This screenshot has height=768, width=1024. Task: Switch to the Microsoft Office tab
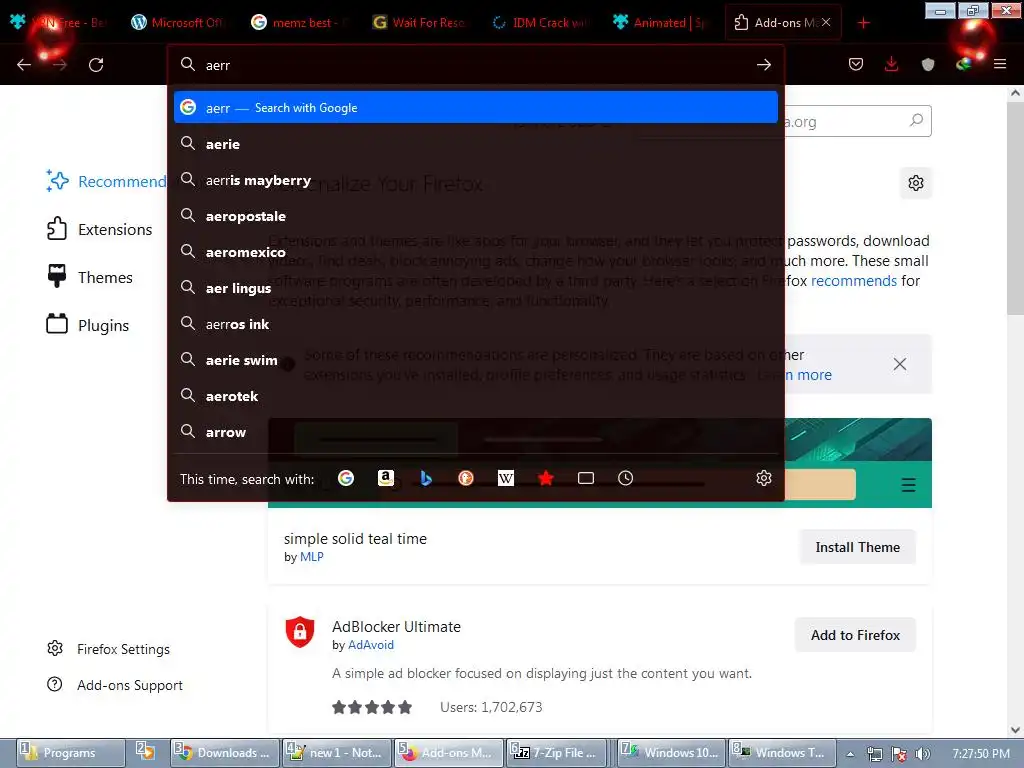[x=177, y=23]
